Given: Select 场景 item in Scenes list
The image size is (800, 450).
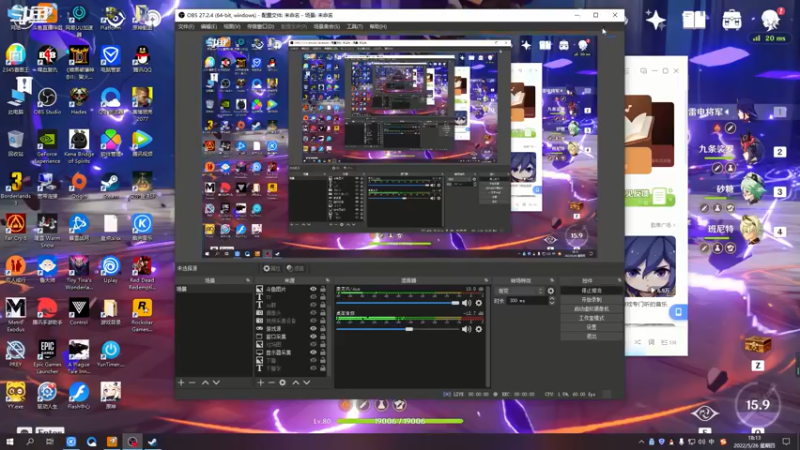Looking at the screenshot, I should (x=213, y=289).
